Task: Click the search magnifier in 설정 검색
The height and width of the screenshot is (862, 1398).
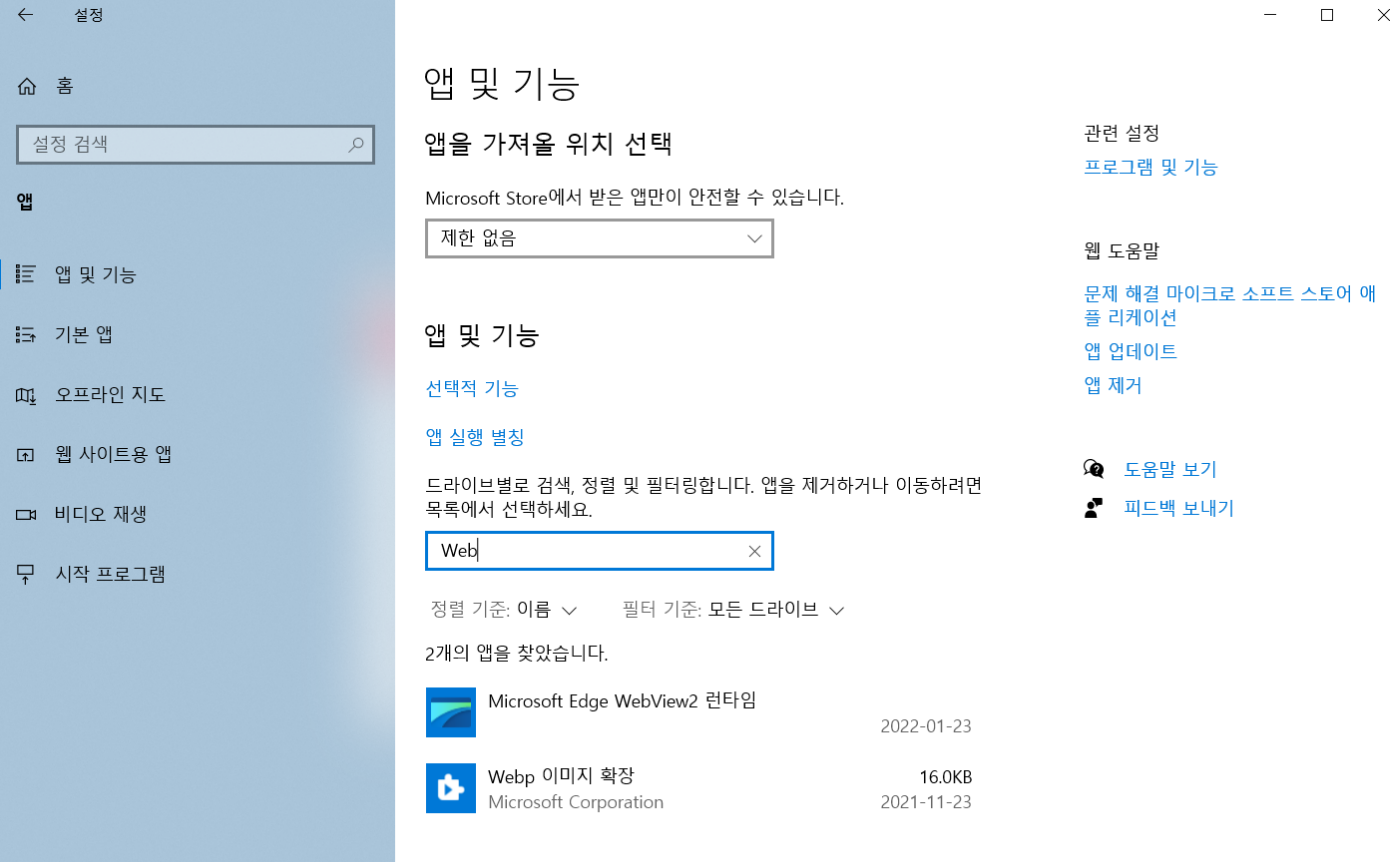Action: (x=356, y=145)
